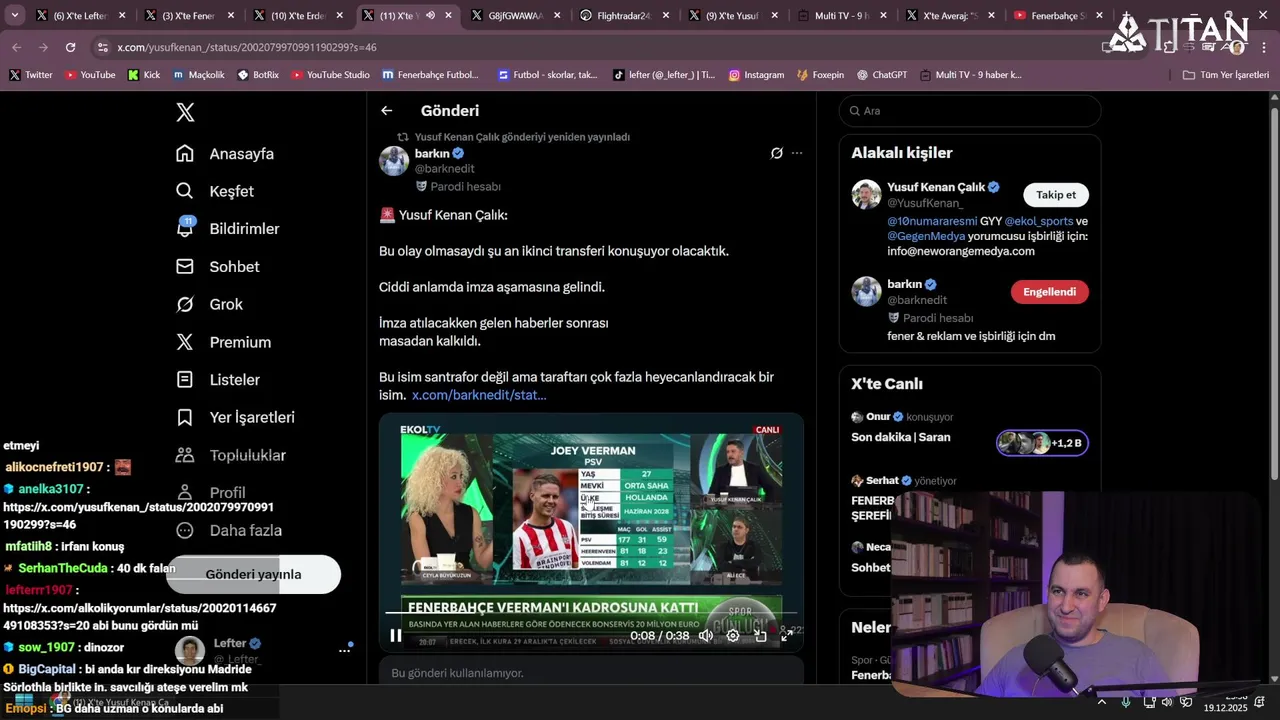Close the Flightradar24 tab
Image resolution: width=1280 pixels, height=720 pixels.
coord(665,16)
